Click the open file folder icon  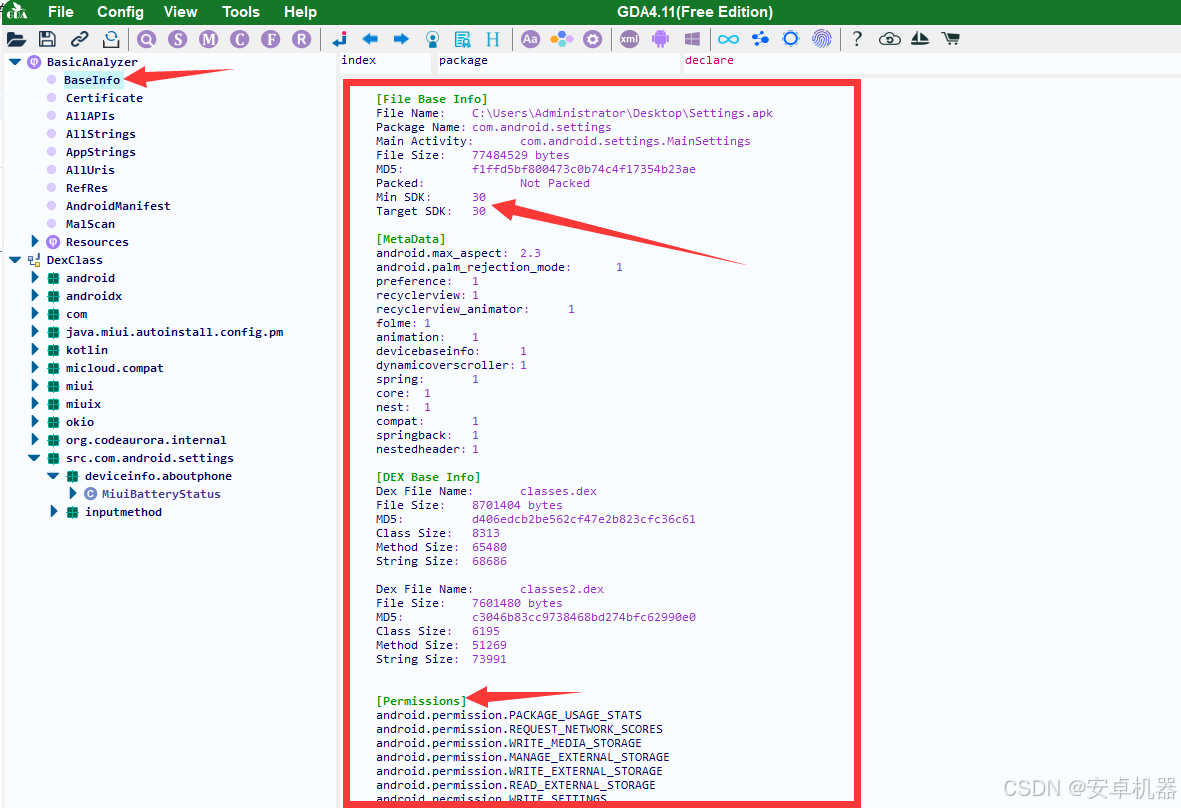pos(16,39)
